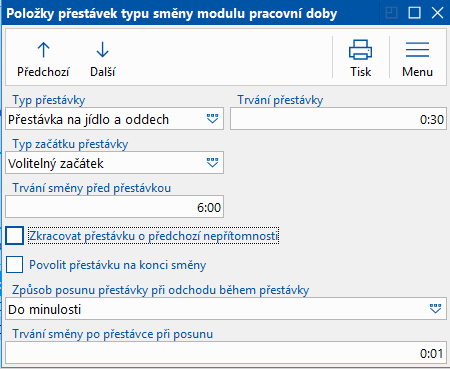Enable Povolit přestávku na konci směny

(x=14, y=265)
